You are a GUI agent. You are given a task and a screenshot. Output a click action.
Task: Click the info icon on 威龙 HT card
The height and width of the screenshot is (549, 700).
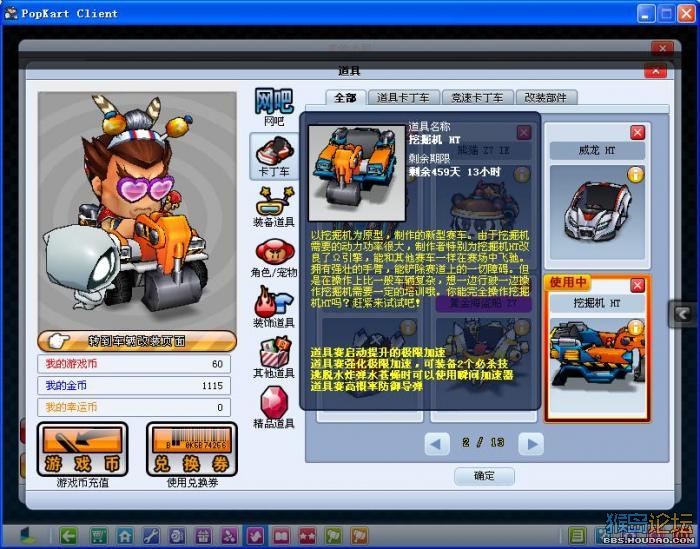tap(636, 175)
